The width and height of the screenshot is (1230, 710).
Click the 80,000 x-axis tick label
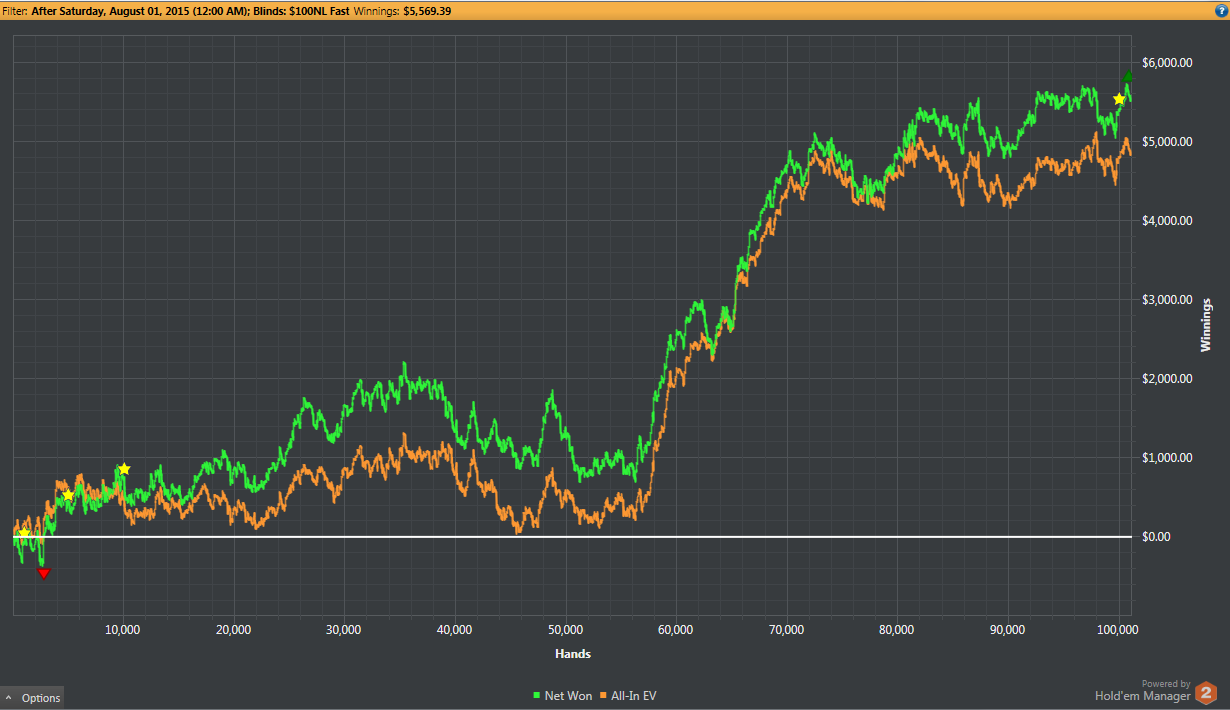[897, 630]
